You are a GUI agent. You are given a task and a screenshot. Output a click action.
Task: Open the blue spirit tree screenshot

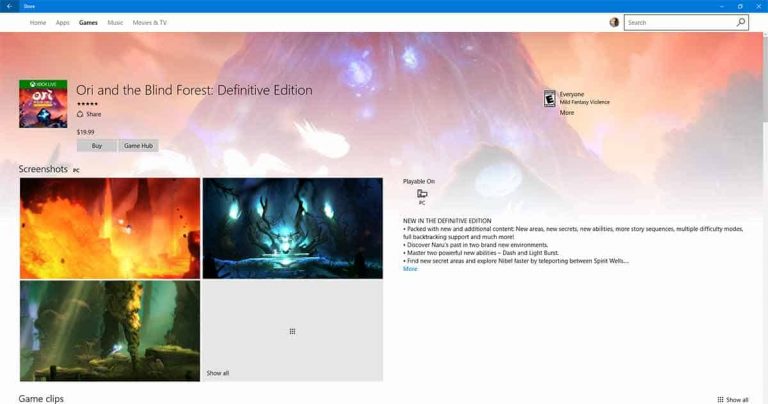tap(292, 228)
